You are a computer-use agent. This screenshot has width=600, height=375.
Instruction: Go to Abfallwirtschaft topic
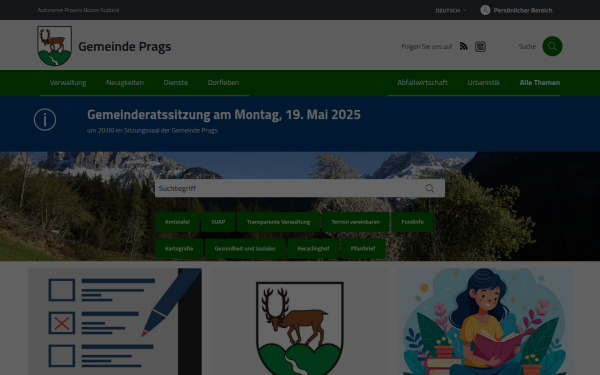pyautogui.click(x=422, y=83)
